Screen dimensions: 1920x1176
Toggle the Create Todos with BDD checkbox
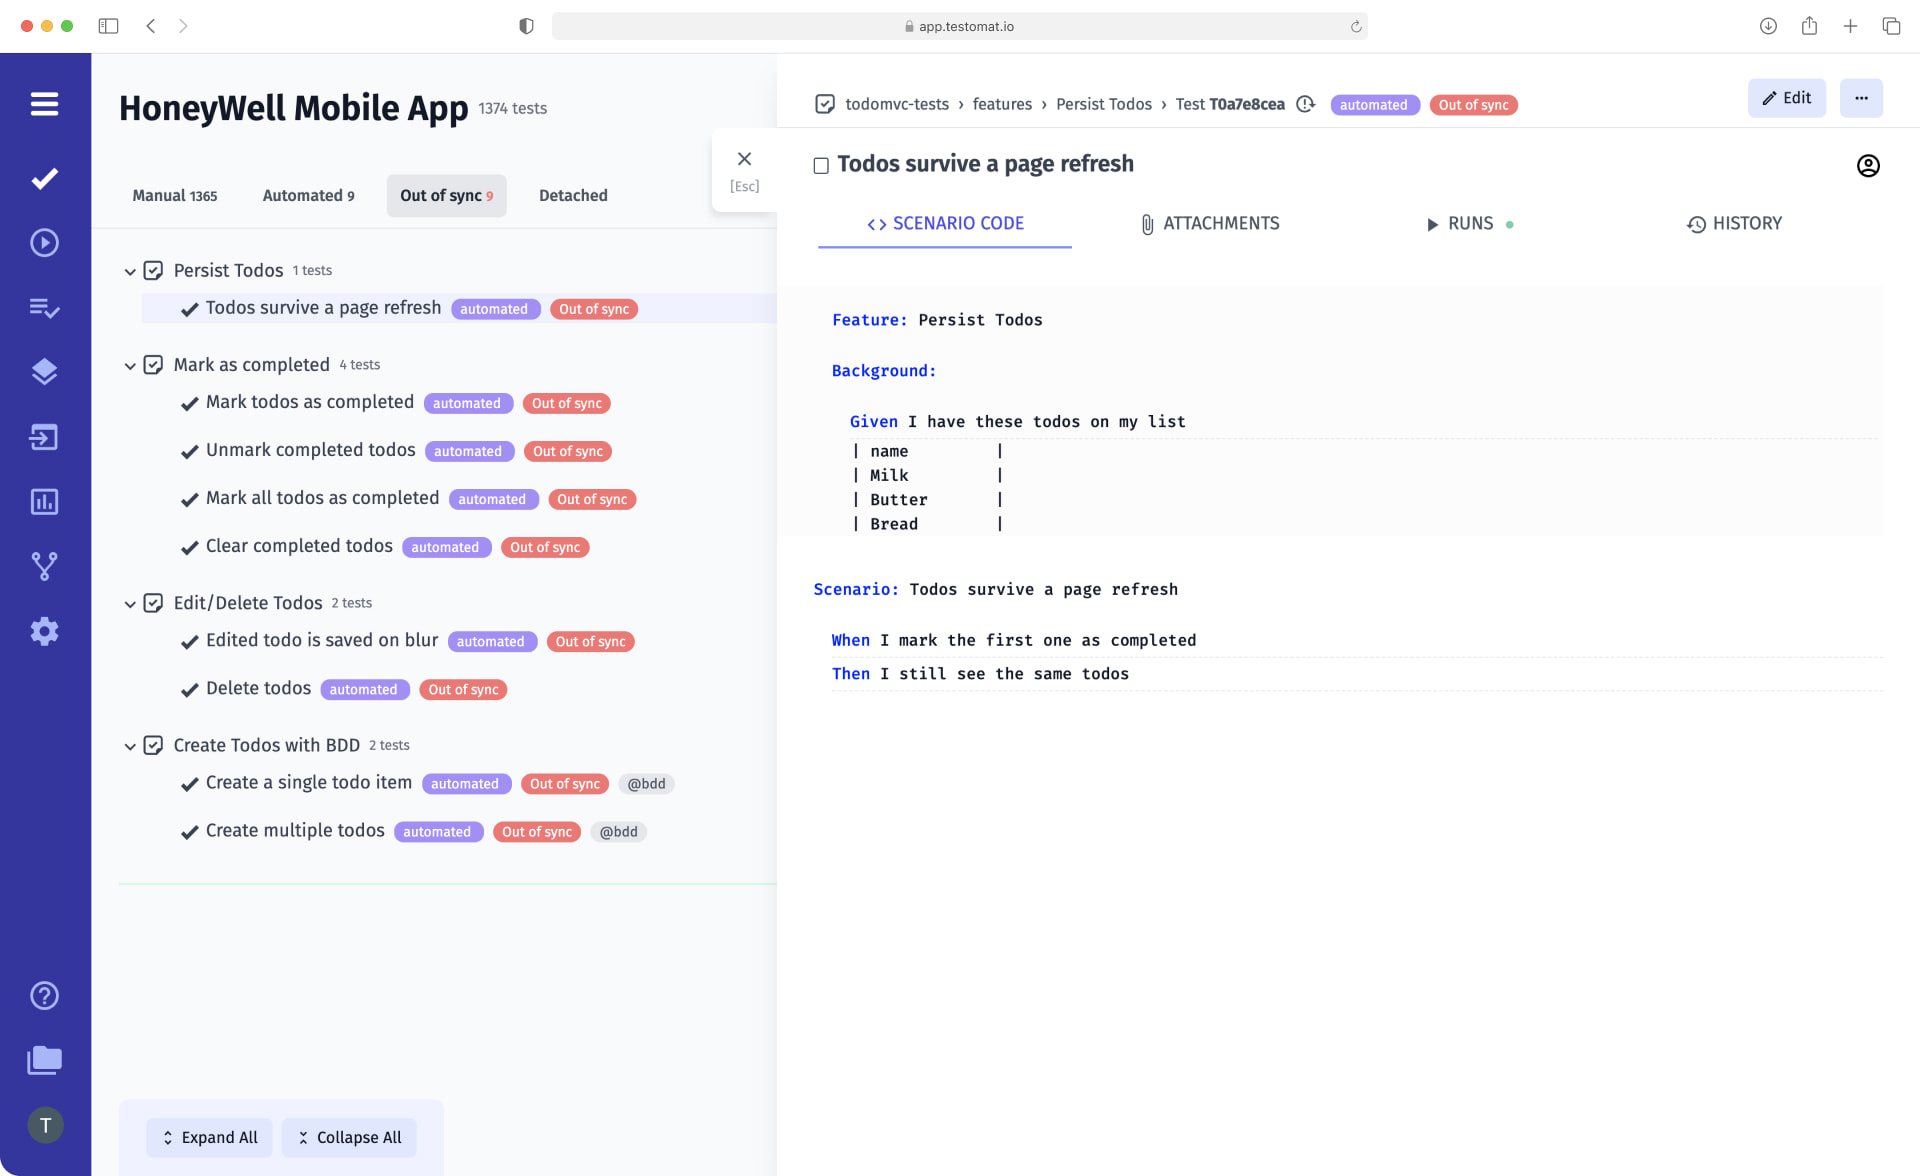tap(155, 744)
